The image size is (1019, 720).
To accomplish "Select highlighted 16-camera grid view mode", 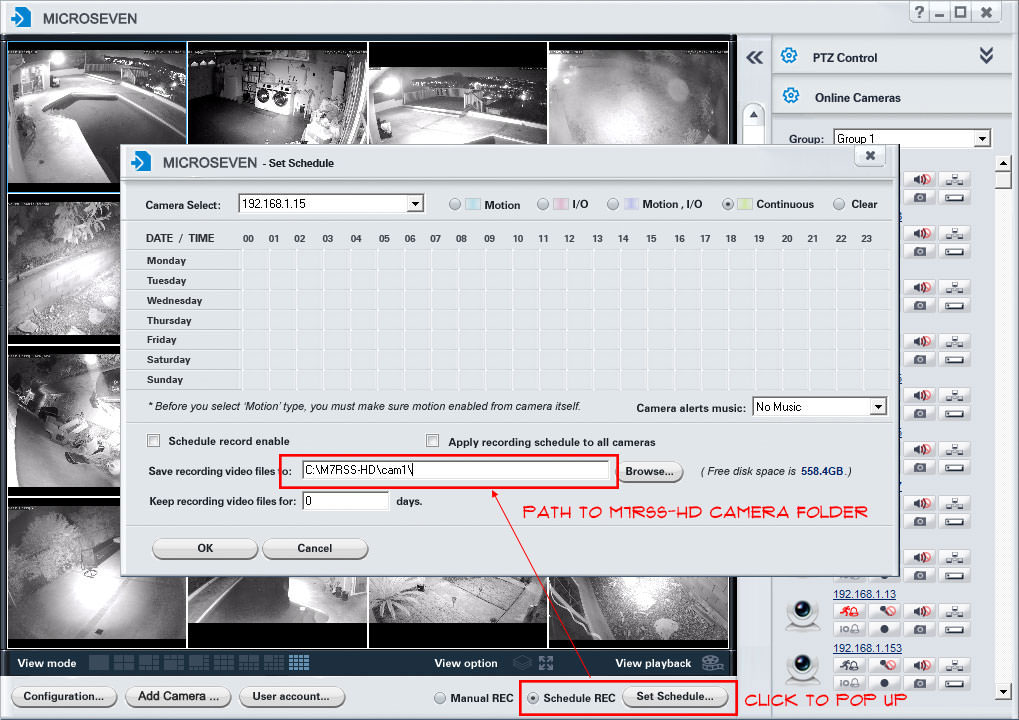I will 299,663.
